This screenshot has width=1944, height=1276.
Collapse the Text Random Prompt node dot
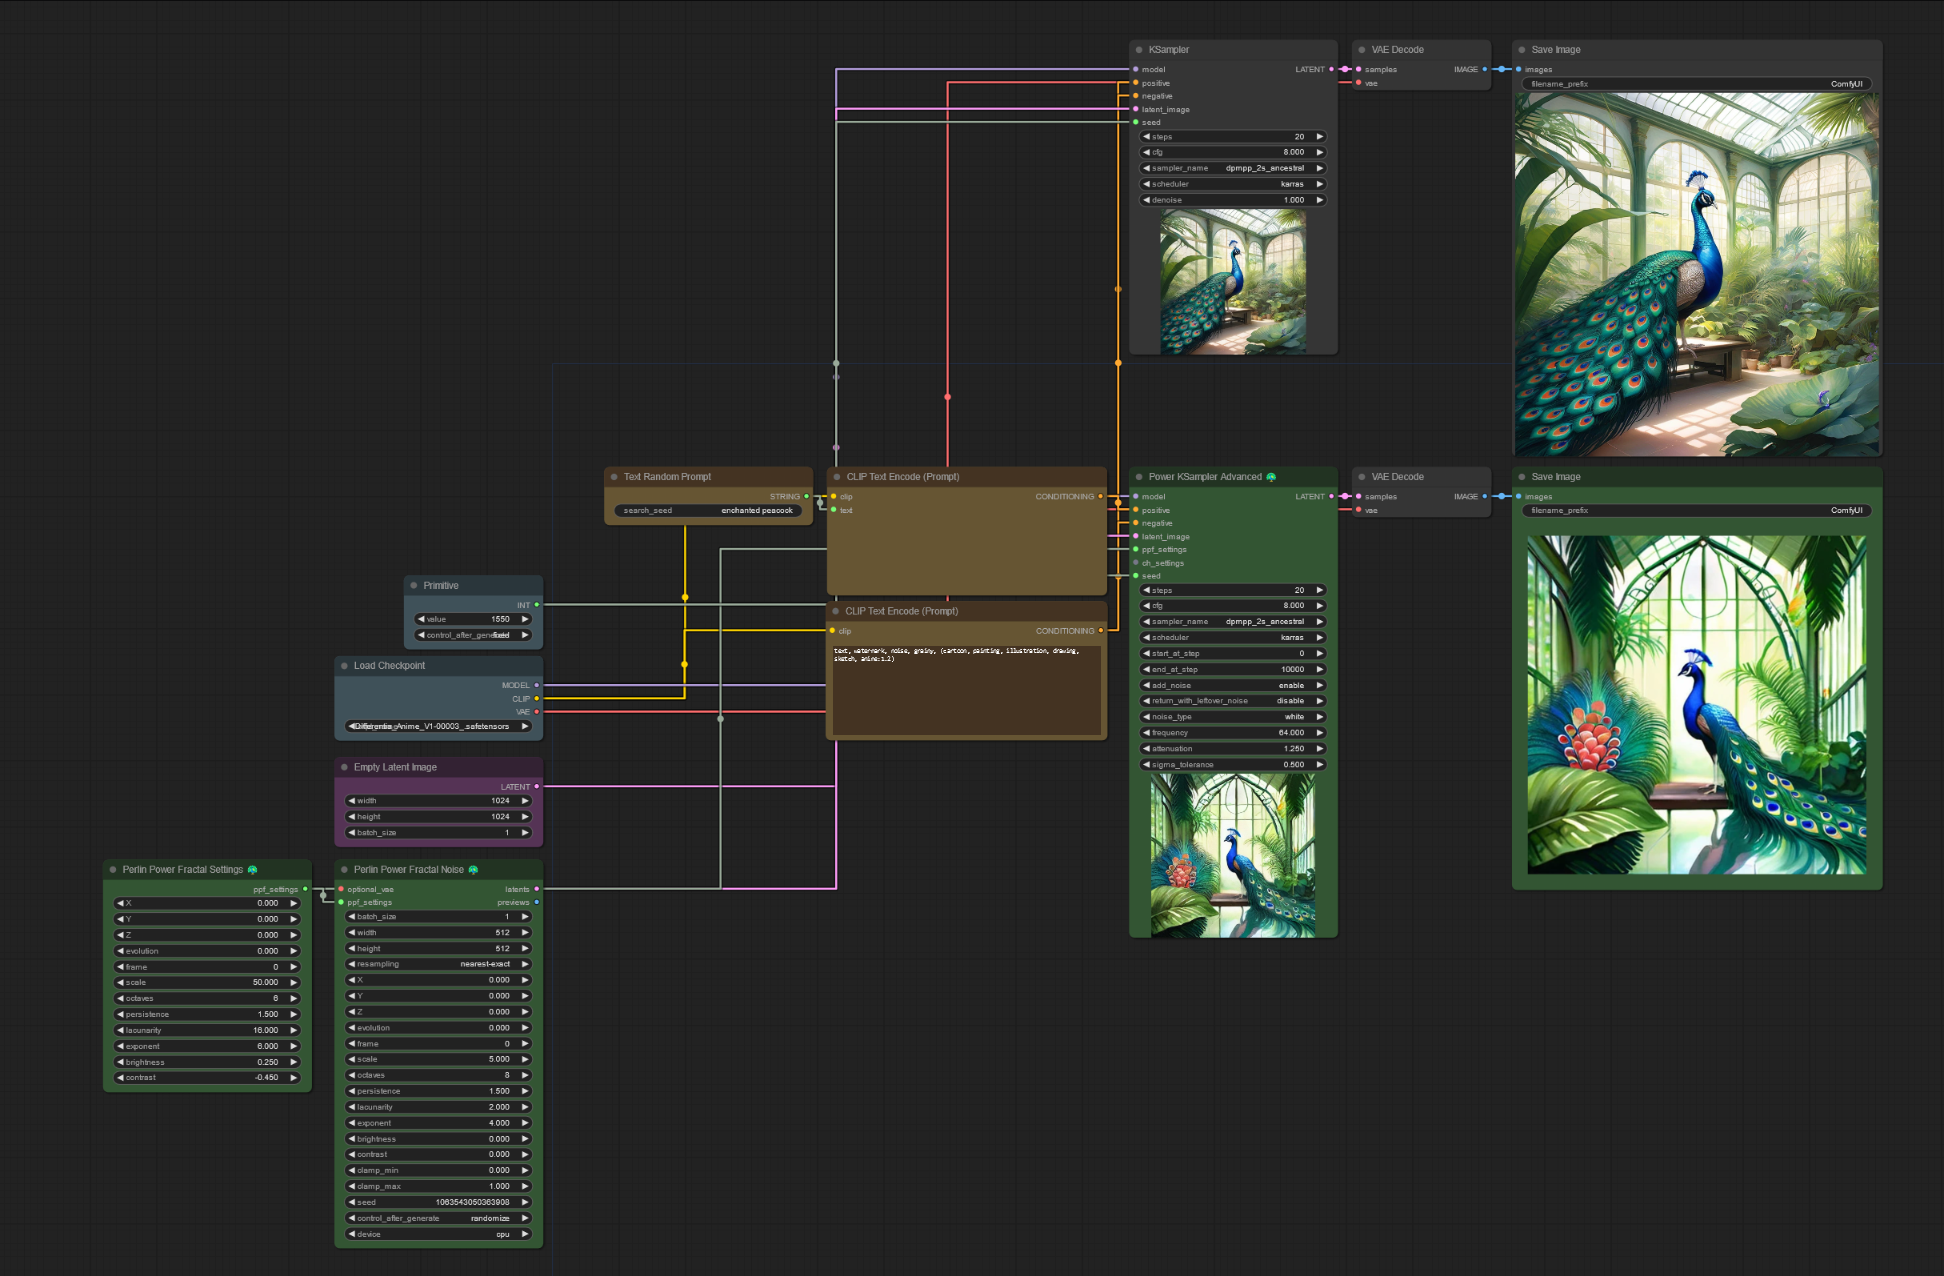tap(614, 477)
